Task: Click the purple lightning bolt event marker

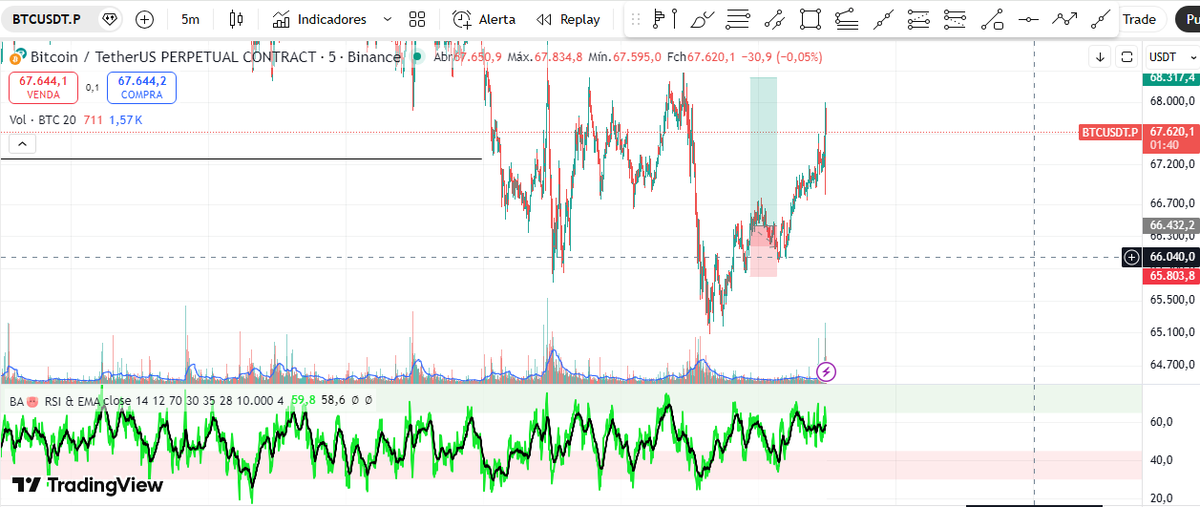Action: (x=826, y=372)
